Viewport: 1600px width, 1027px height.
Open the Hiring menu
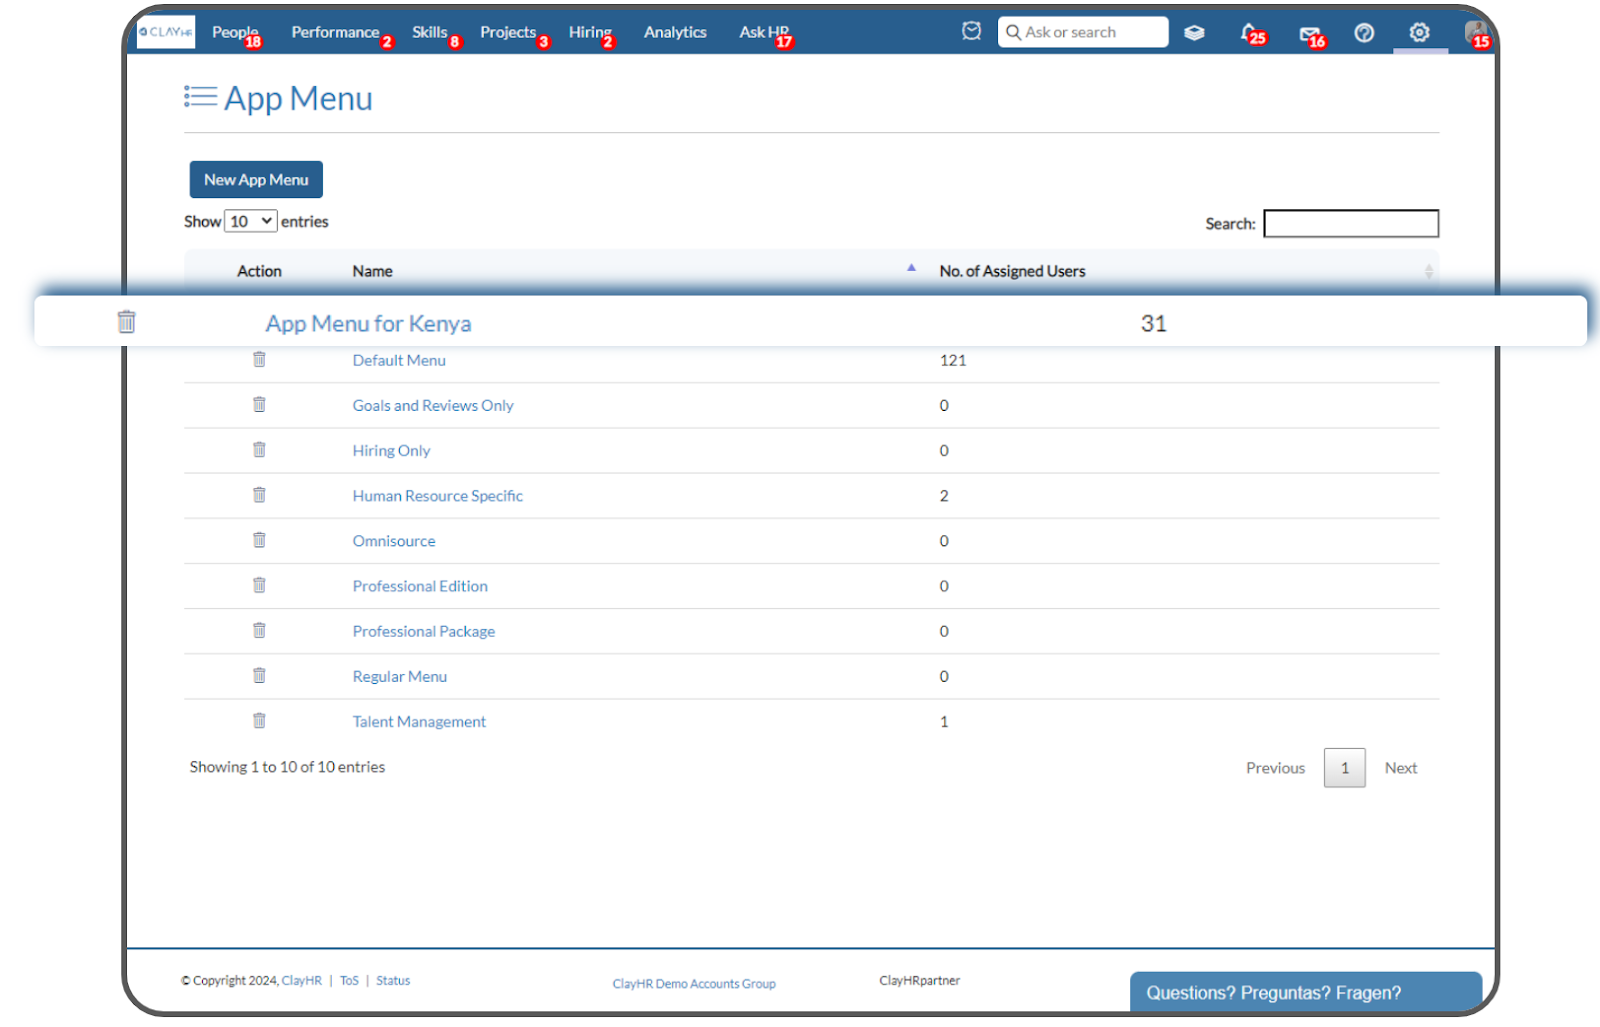coord(590,32)
